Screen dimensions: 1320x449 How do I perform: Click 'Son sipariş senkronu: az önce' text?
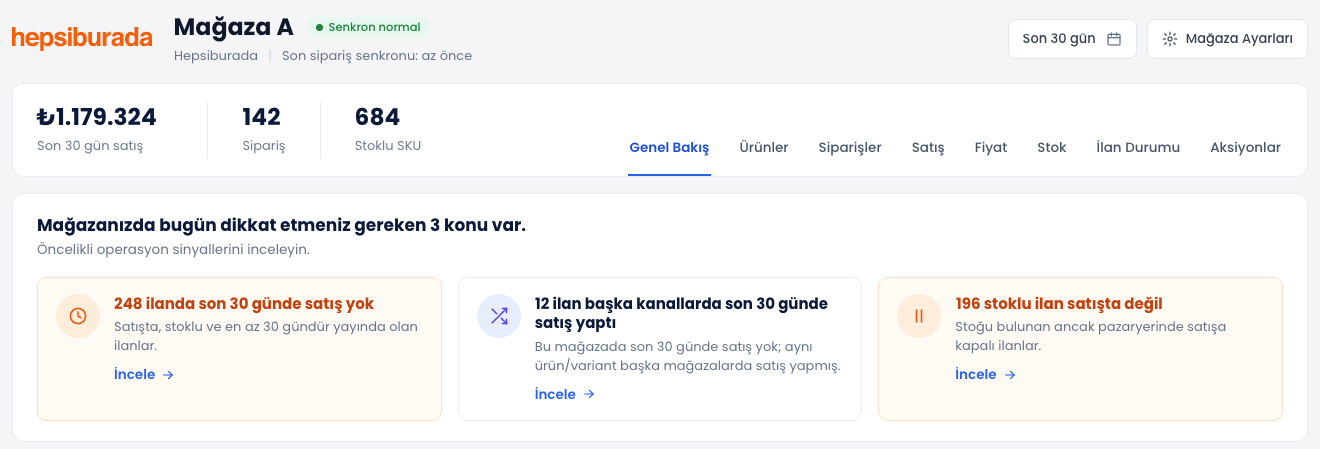377,56
